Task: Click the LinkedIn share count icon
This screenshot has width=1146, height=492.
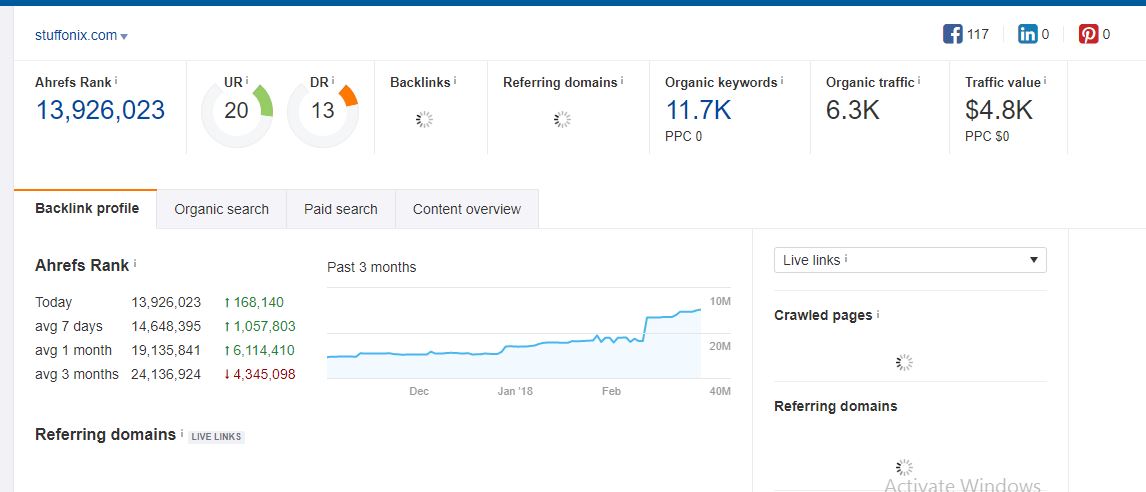Action: pos(1028,34)
